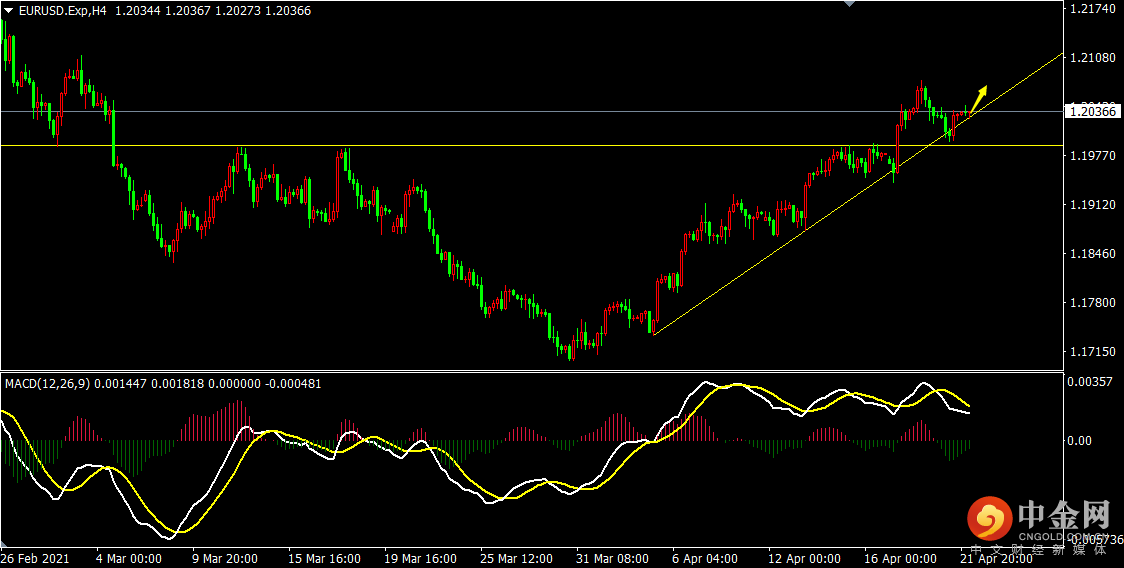Click the 1.17150 price scale label
Viewport: 1124px width, 568px height.
click(1093, 352)
